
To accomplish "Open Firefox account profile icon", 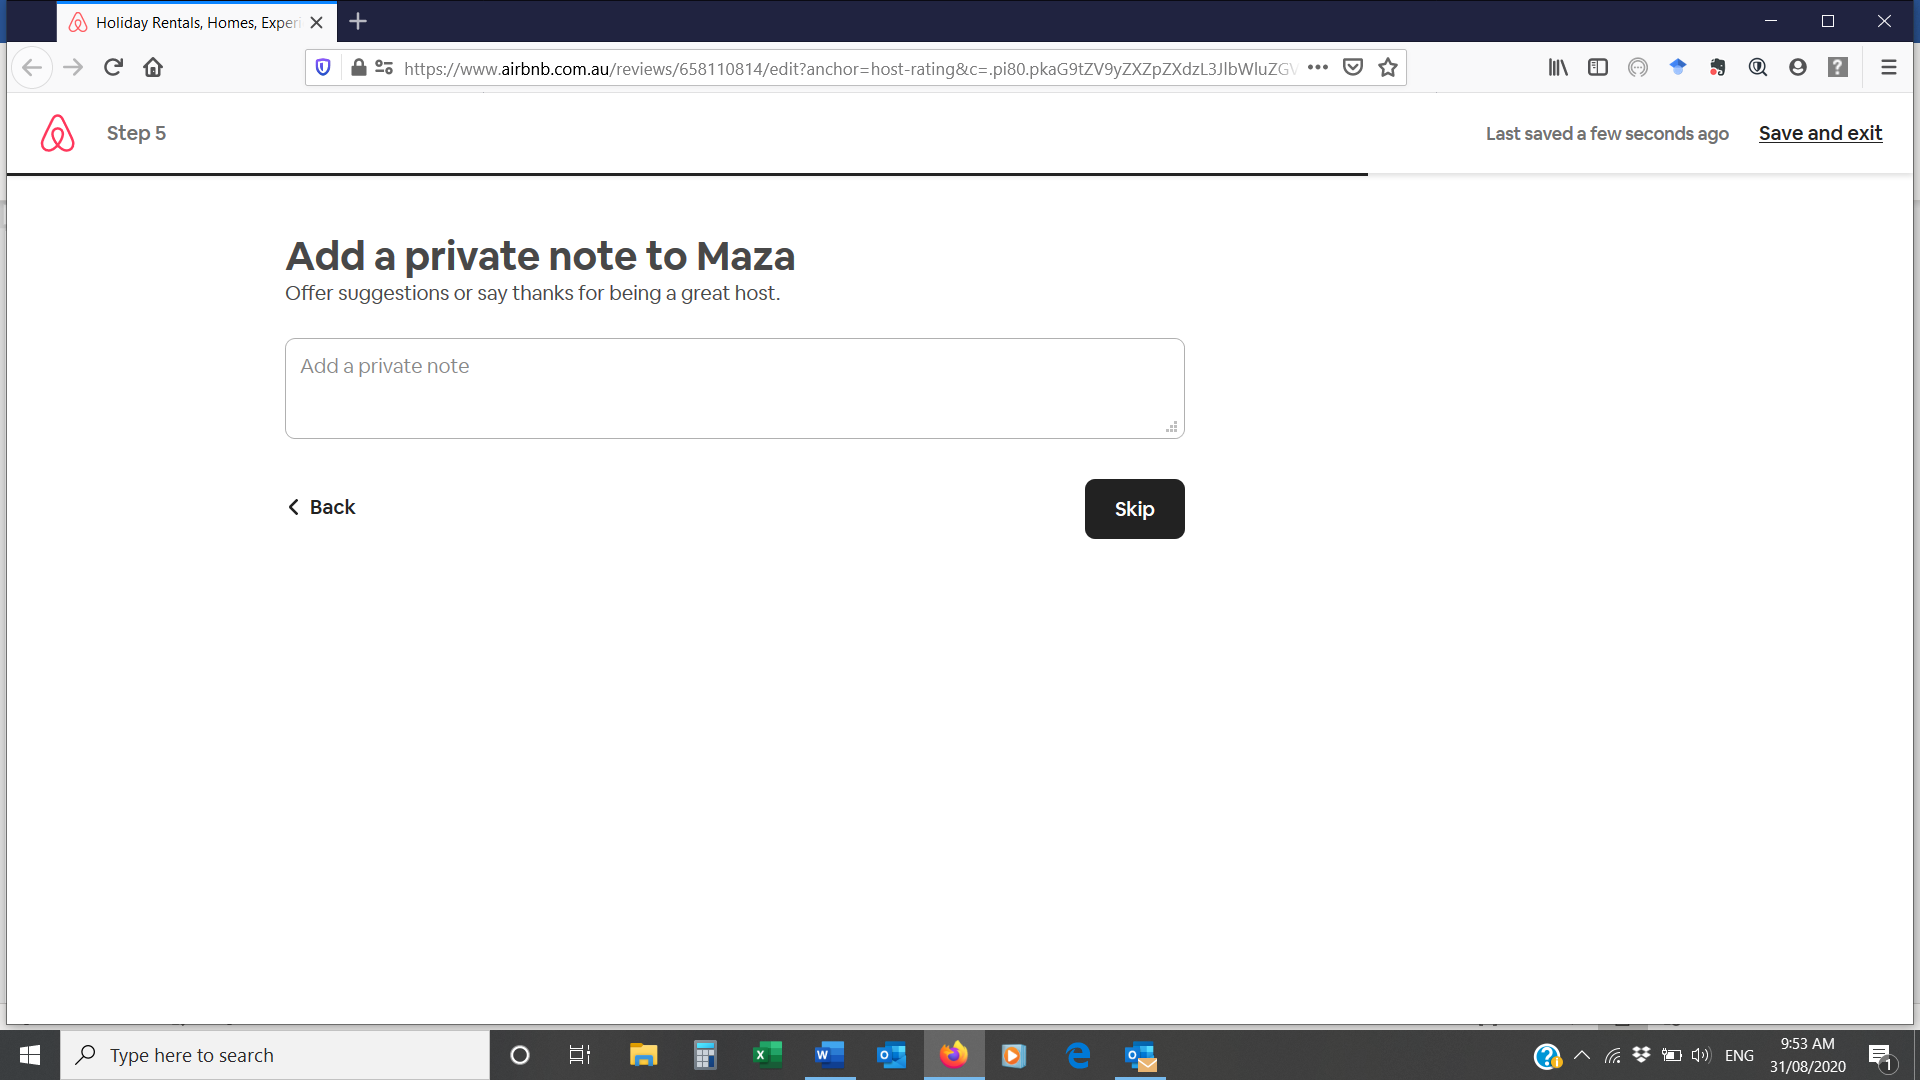I will click(1798, 67).
